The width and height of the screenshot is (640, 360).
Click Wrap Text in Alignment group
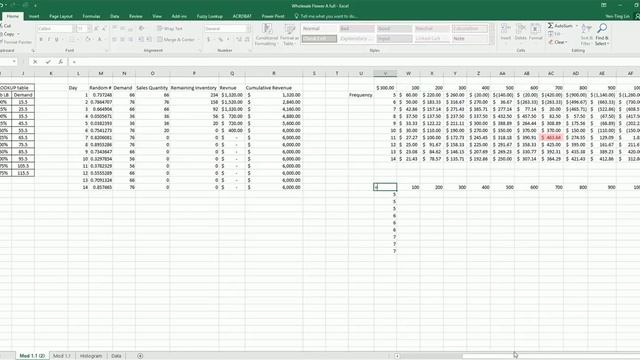[x=170, y=29]
